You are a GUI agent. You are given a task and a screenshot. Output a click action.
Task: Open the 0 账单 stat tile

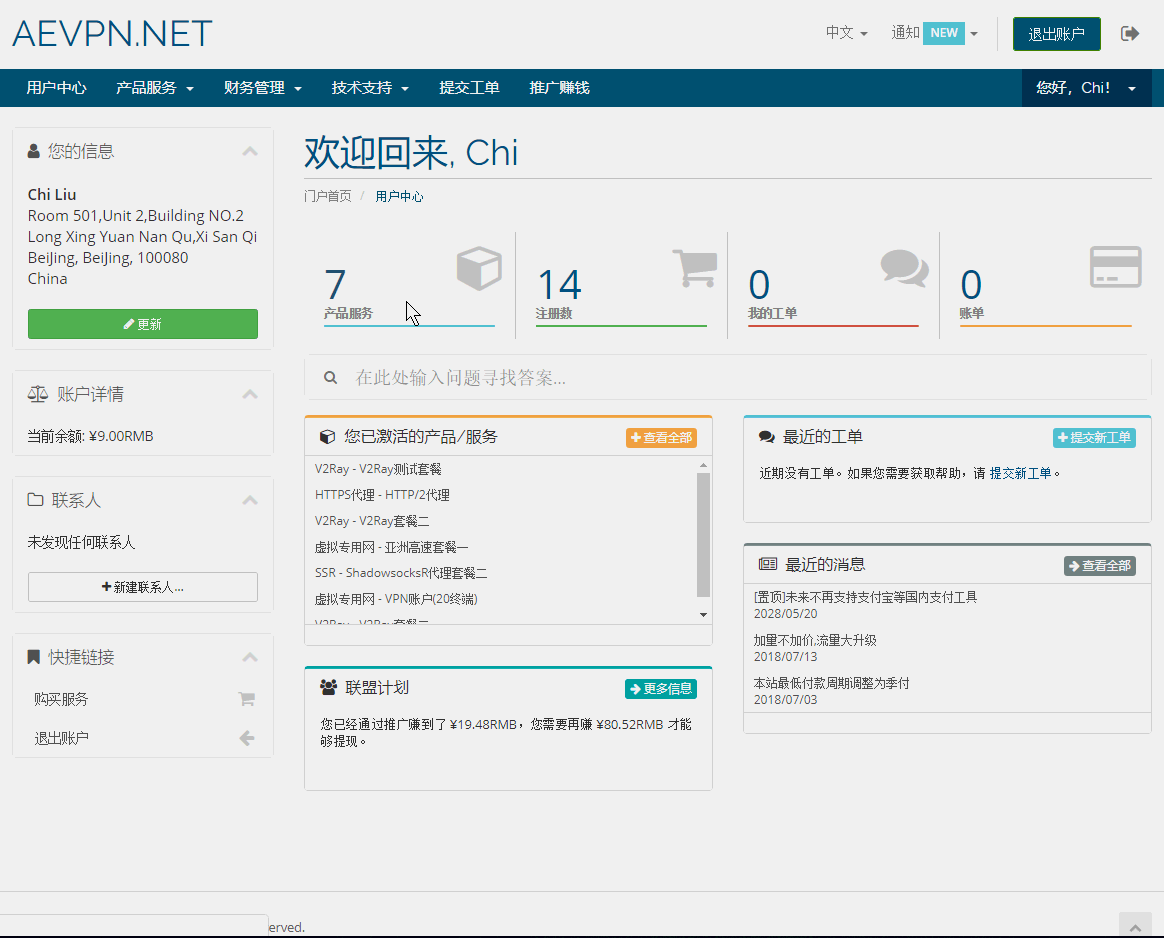pos(1045,286)
